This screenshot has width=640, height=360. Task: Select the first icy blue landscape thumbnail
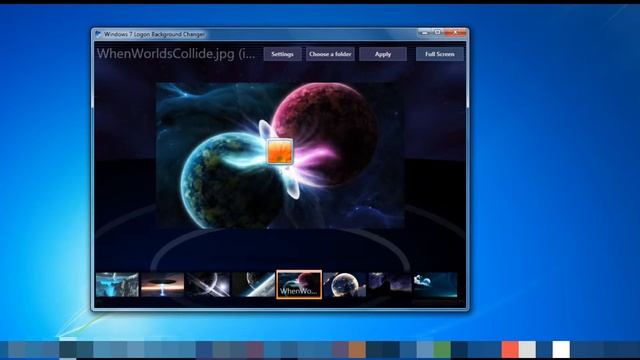point(117,284)
